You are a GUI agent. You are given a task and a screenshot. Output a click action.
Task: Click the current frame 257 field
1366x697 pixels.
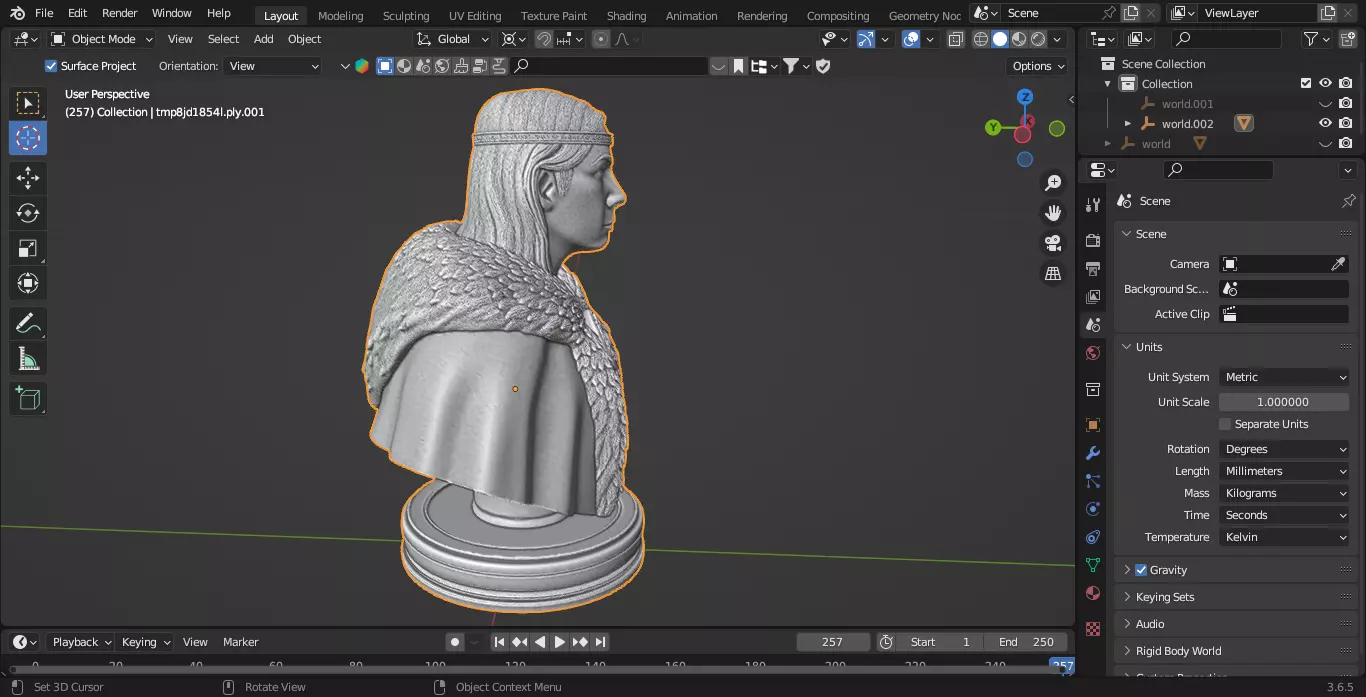(832, 642)
